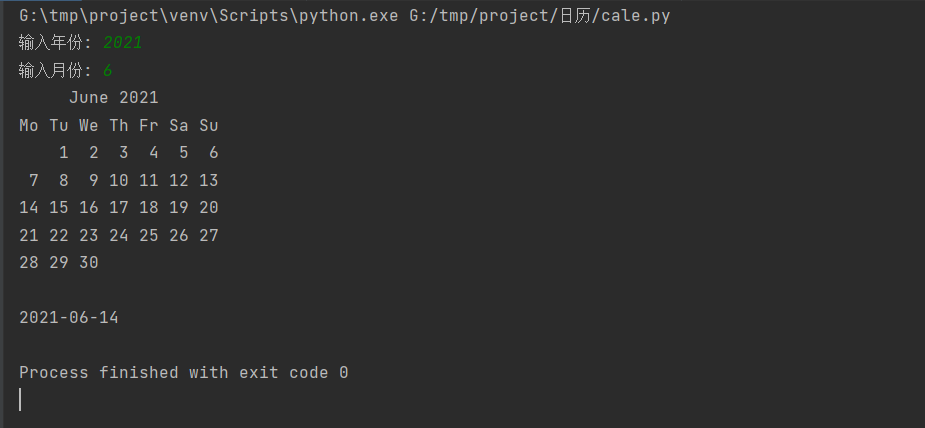
Task: Click the "Mo" weekday column header
Action: (29, 126)
